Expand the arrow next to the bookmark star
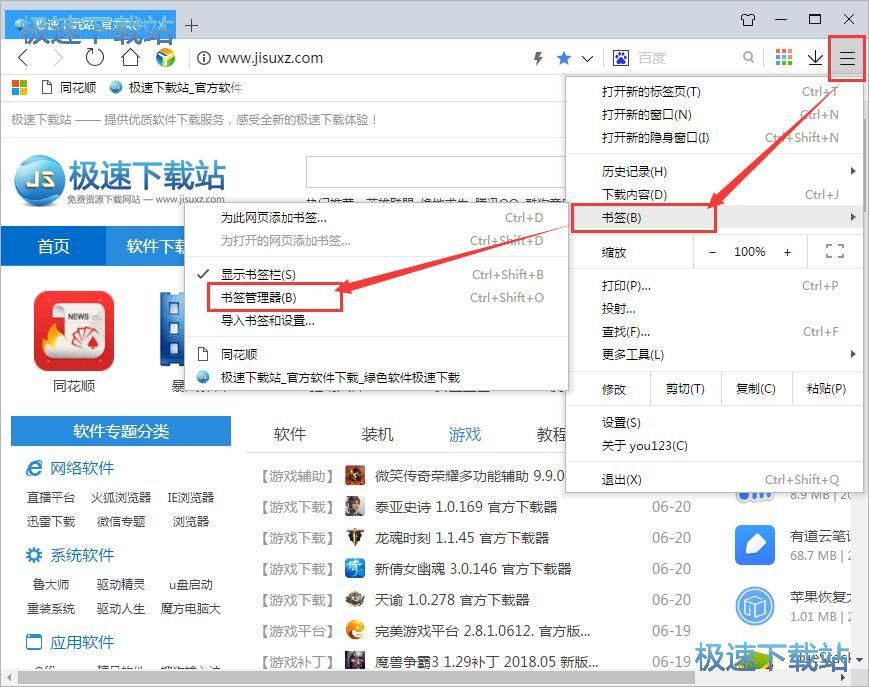The image size is (869, 687). tap(587, 58)
